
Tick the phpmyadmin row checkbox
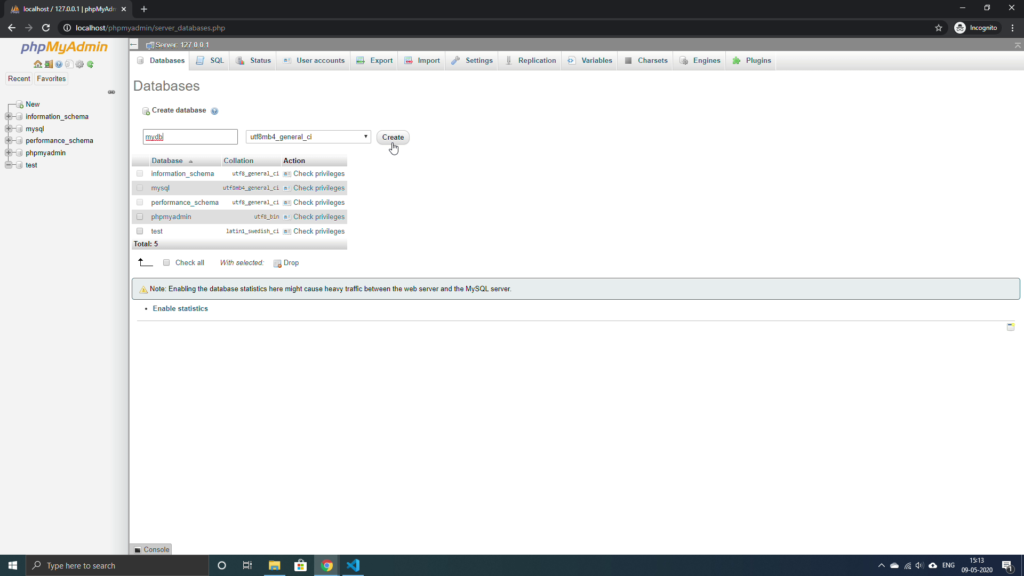[140, 217]
